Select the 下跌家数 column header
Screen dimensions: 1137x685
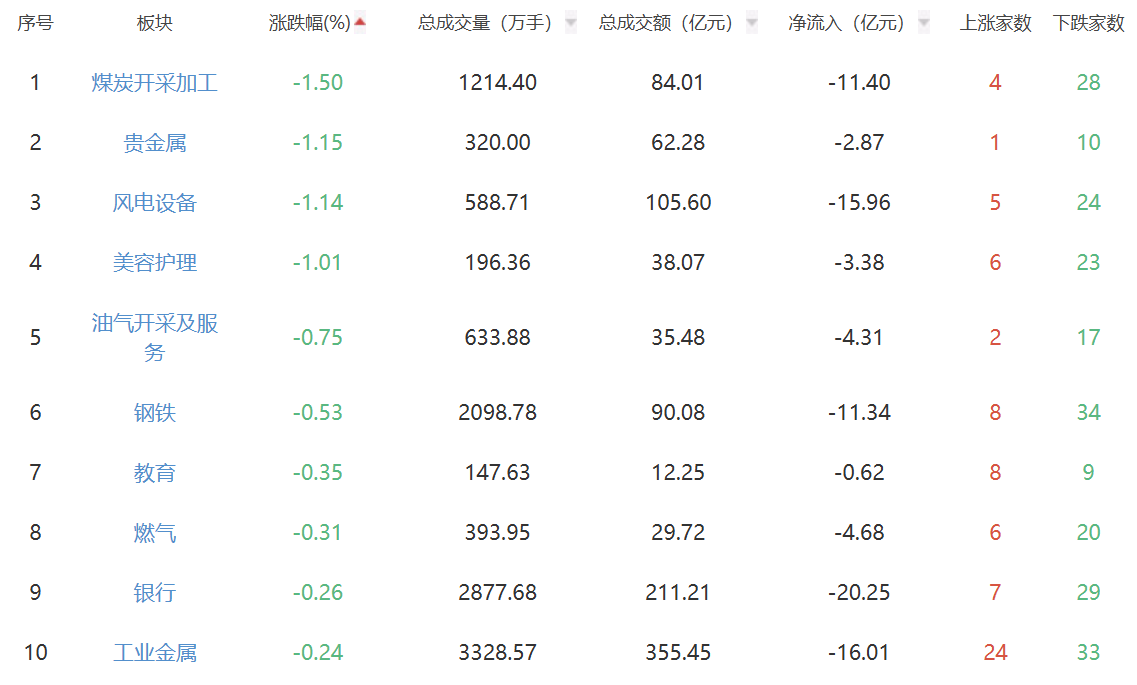1088,23
